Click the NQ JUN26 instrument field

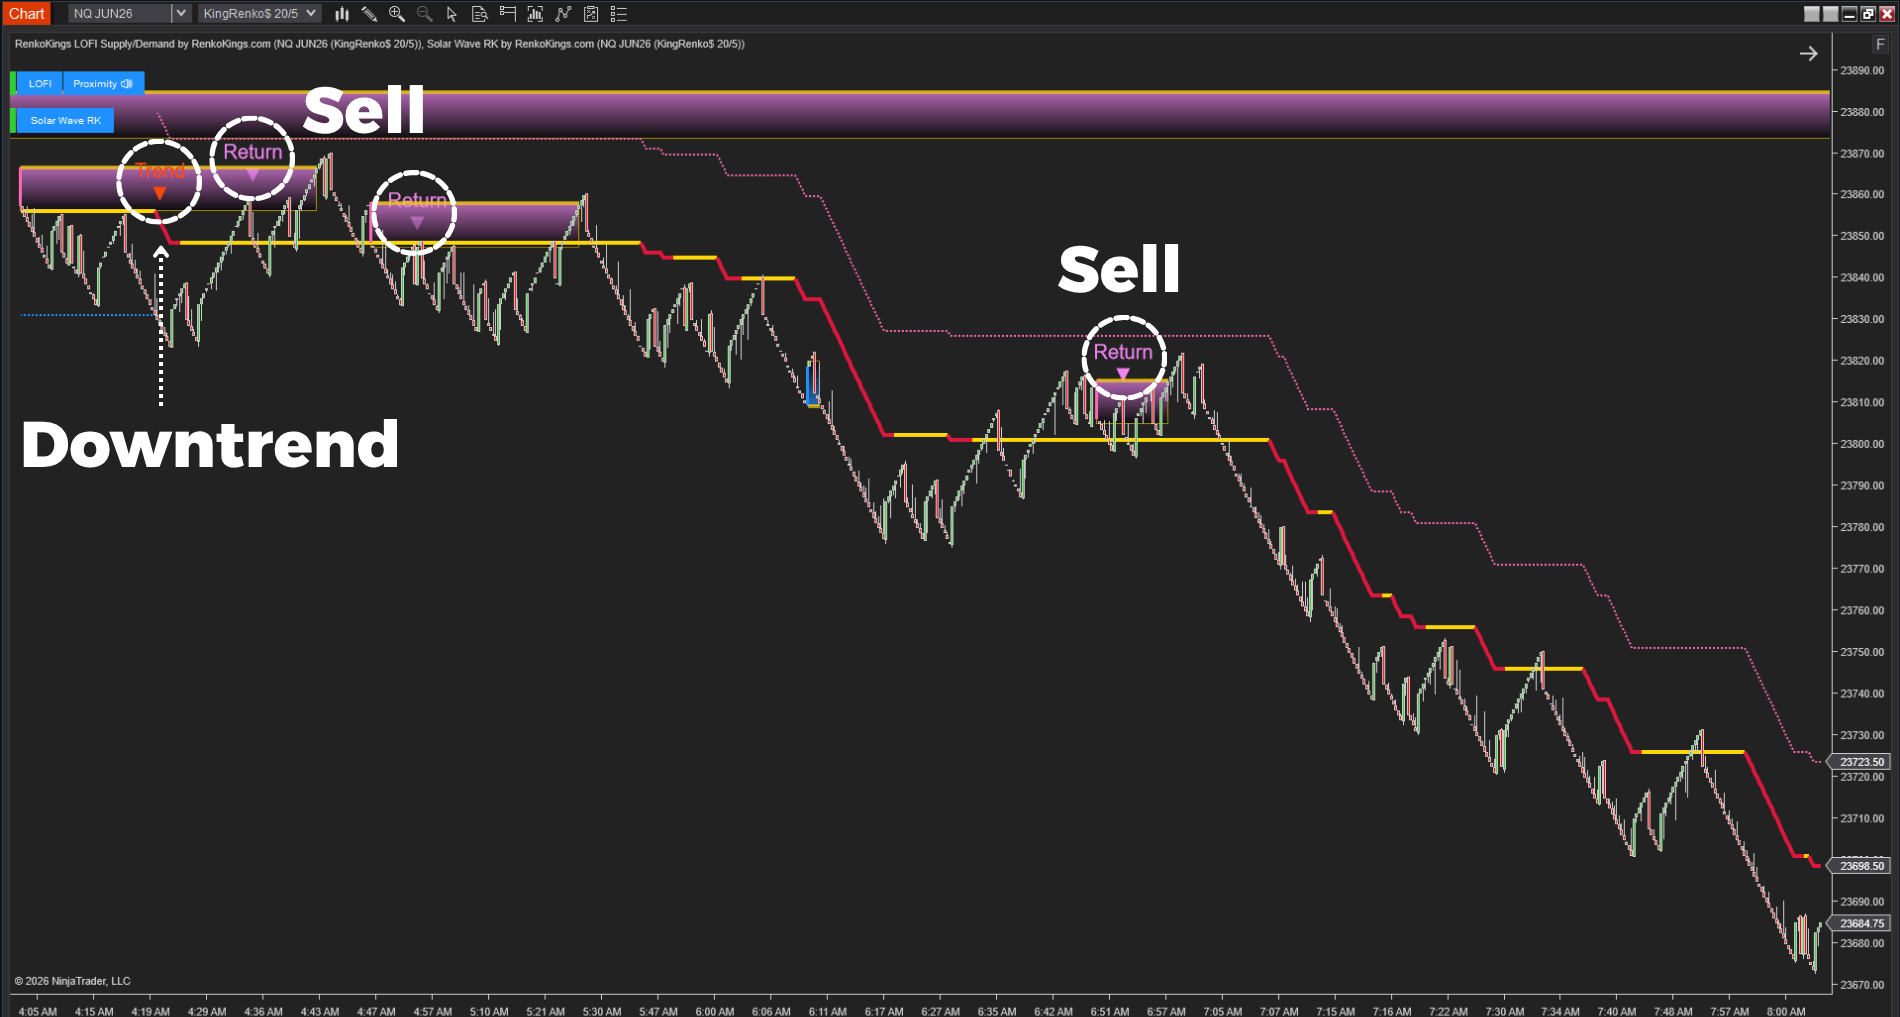pos(118,13)
